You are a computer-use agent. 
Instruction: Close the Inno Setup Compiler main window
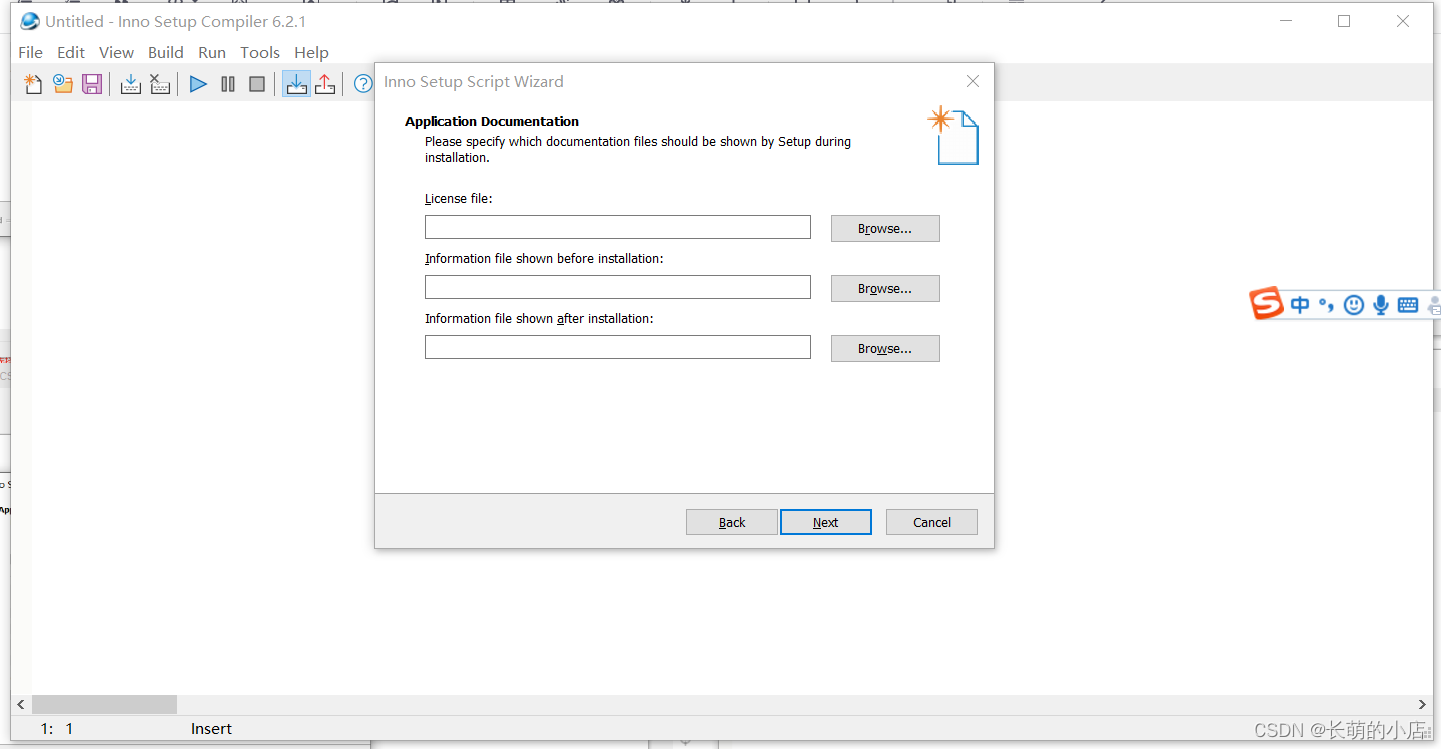[x=1403, y=21]
